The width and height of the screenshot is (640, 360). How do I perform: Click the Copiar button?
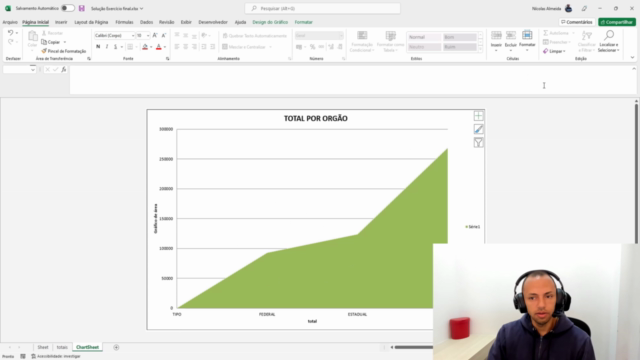pos(51,42)
